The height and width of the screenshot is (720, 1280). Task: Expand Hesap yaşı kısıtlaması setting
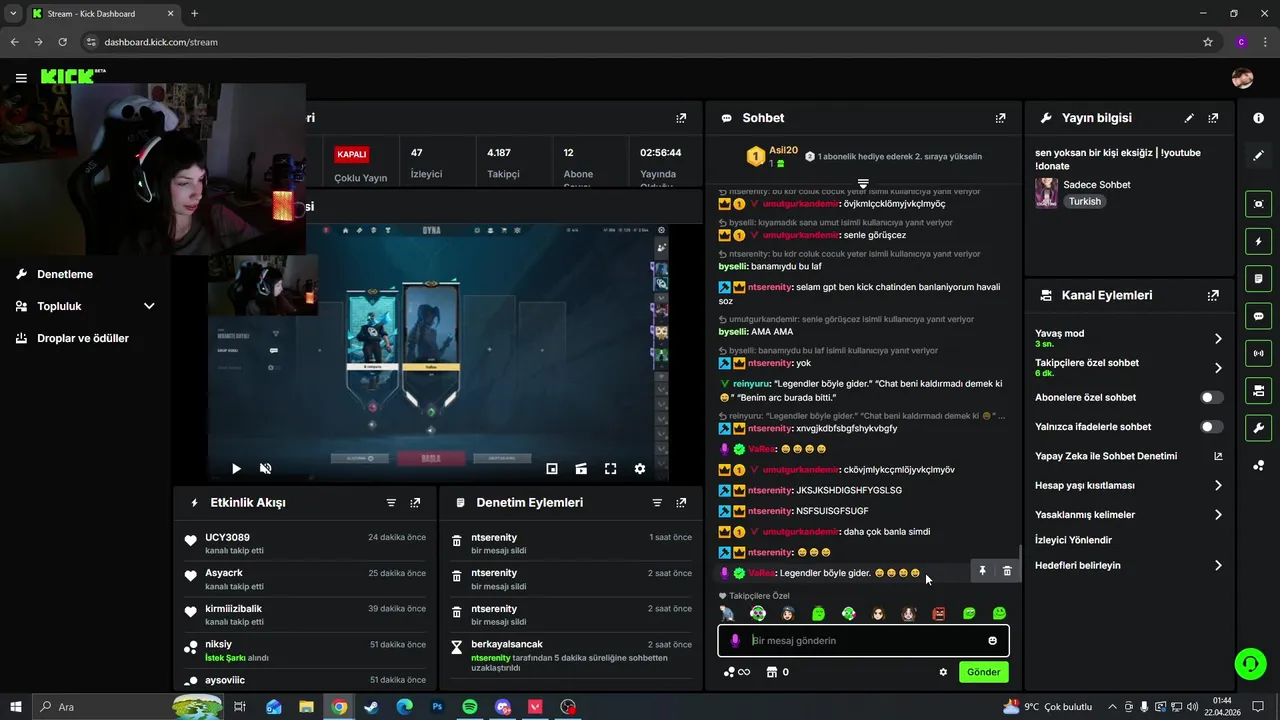click(x=1218, y=486)
